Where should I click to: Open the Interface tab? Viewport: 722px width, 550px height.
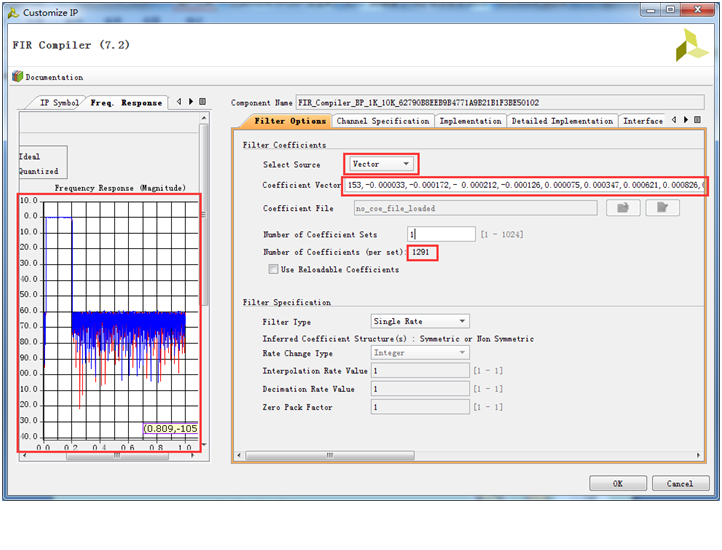[642, 121]
